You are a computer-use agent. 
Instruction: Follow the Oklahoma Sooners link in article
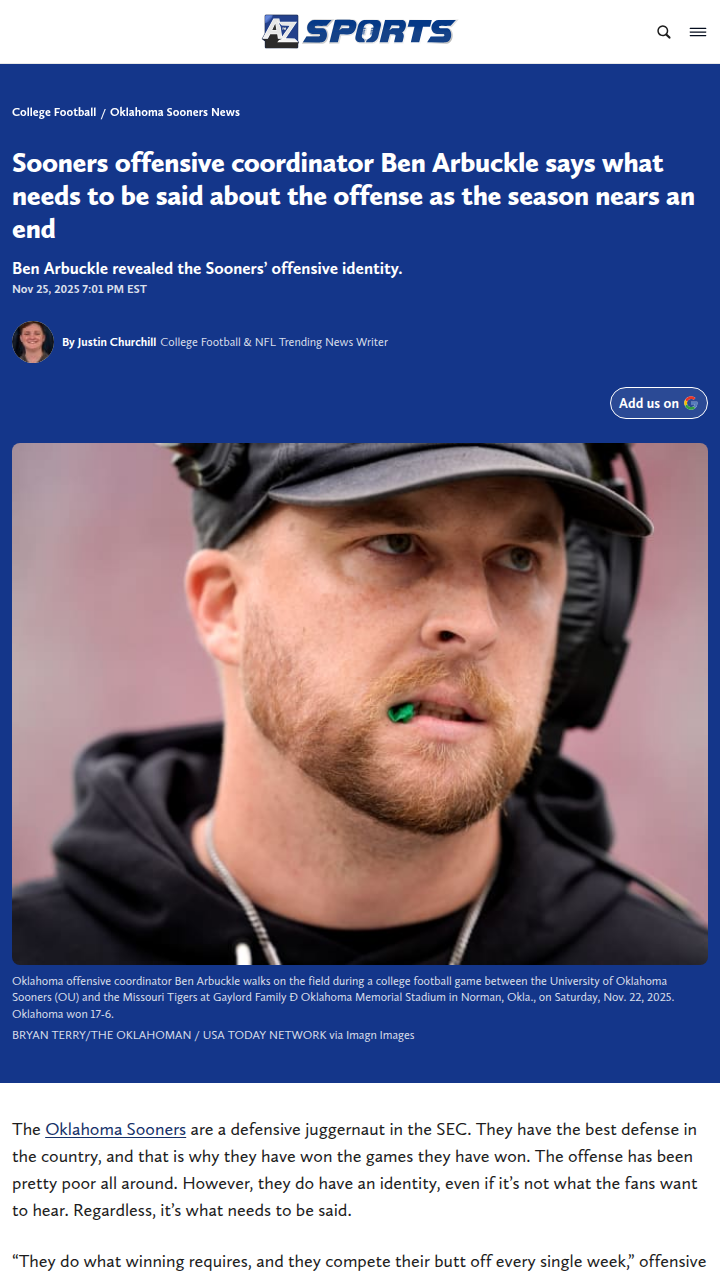[115, 1129]
